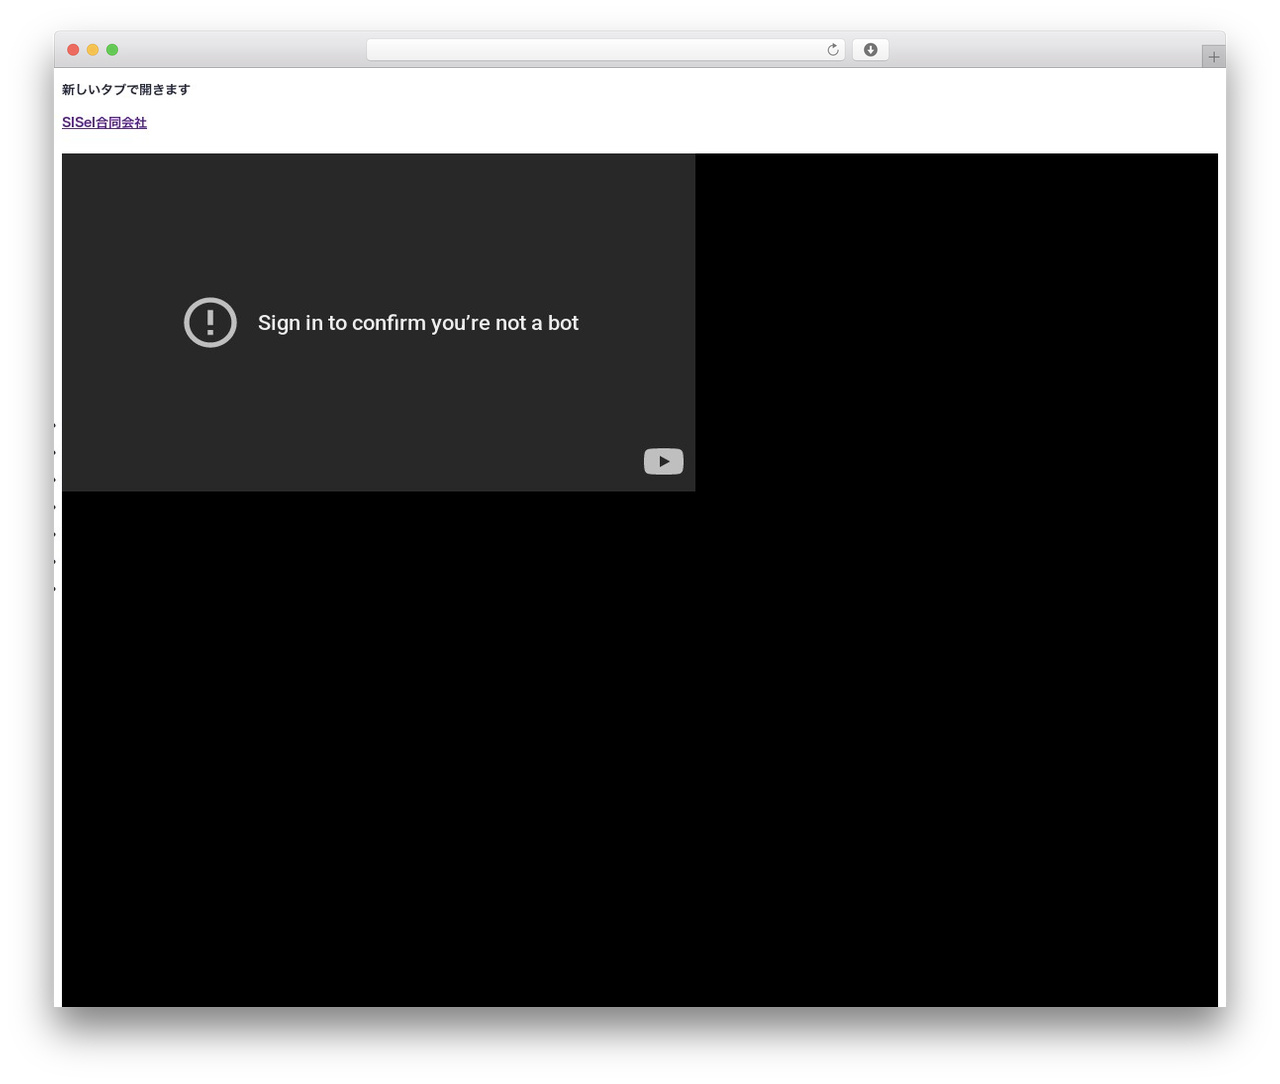Open the downloads button in the toolbar
The image size is (1280, 1084).
point(870,50)
